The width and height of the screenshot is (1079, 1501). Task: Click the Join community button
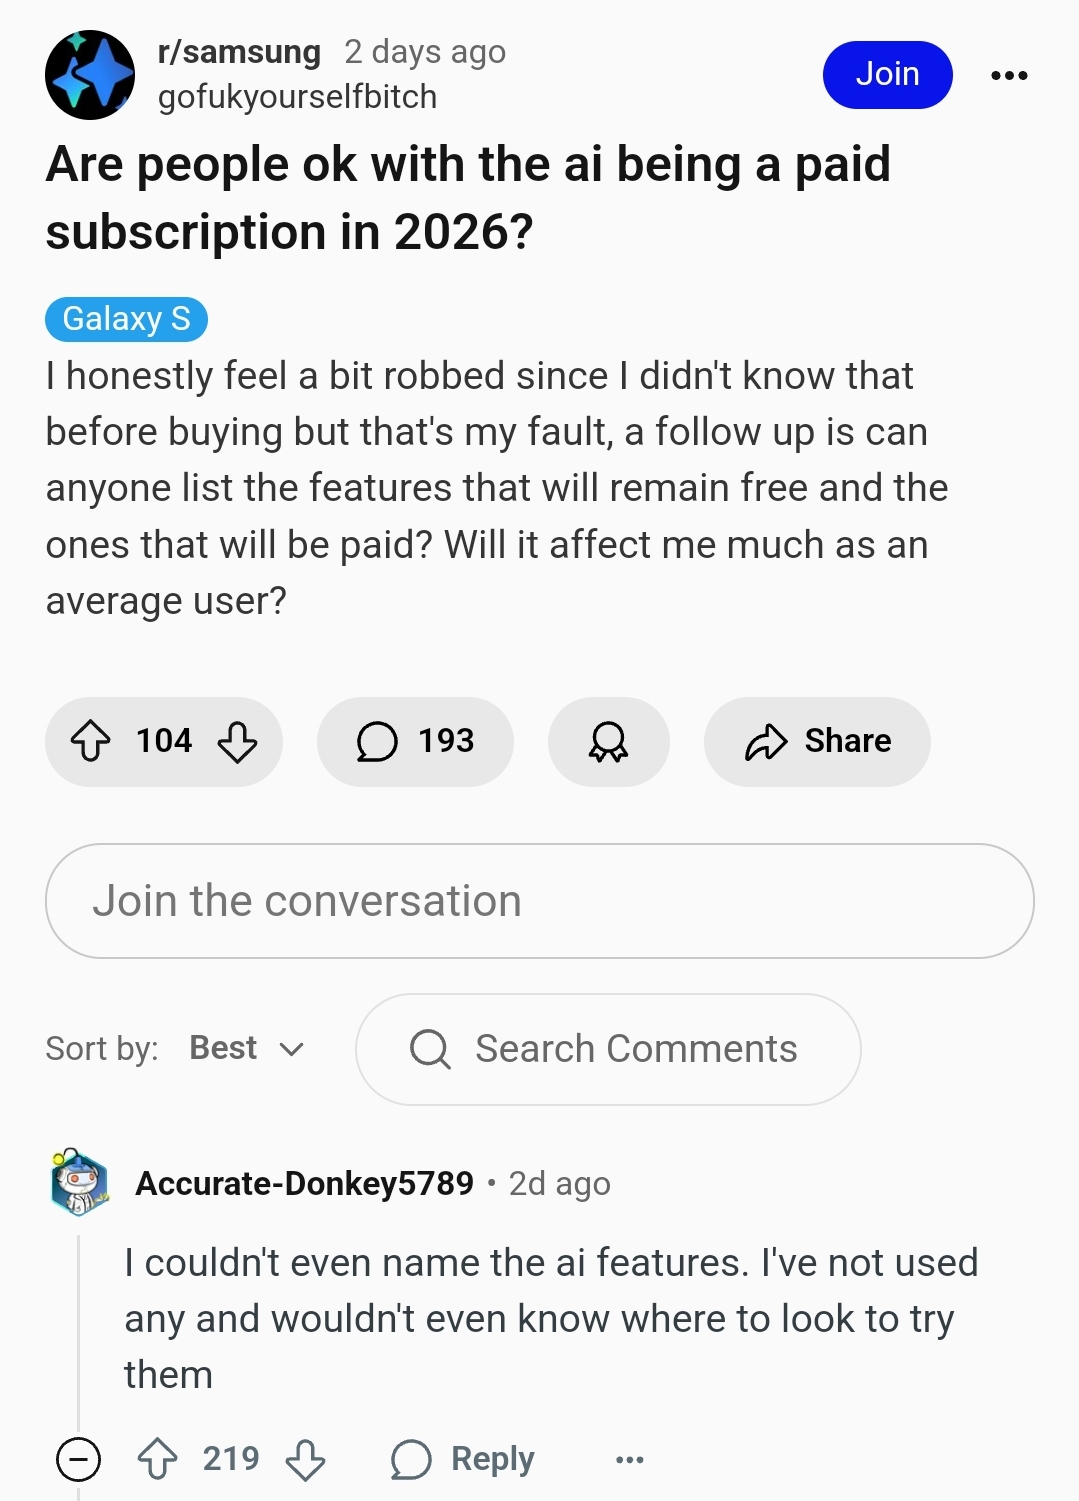[x=887, y=75]
